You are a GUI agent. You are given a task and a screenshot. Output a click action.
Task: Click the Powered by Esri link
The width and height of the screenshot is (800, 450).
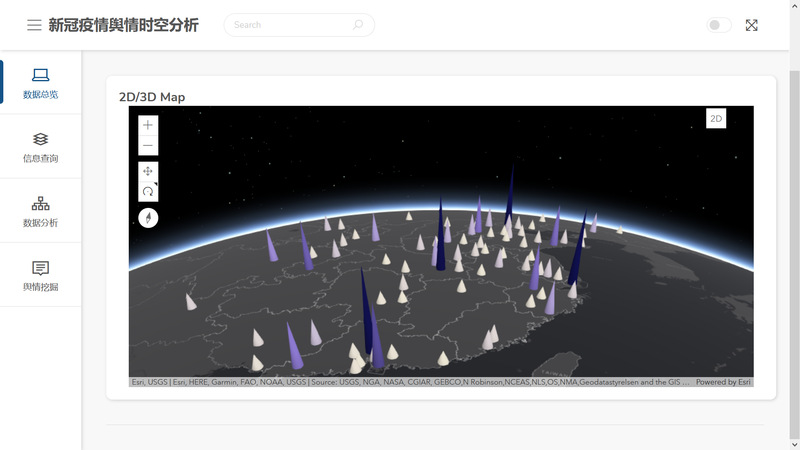point(723,382)
